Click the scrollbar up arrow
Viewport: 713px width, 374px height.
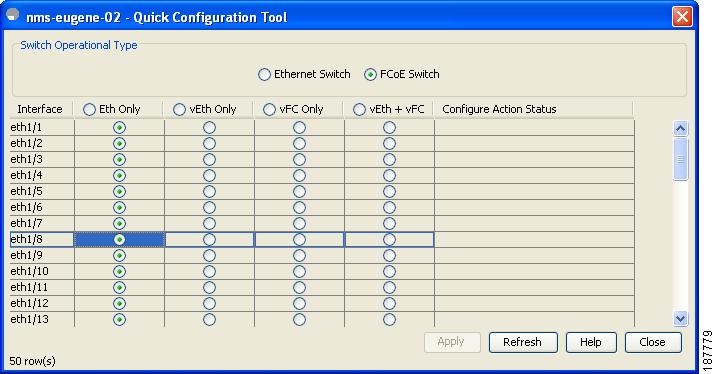(x=680, y=128)
